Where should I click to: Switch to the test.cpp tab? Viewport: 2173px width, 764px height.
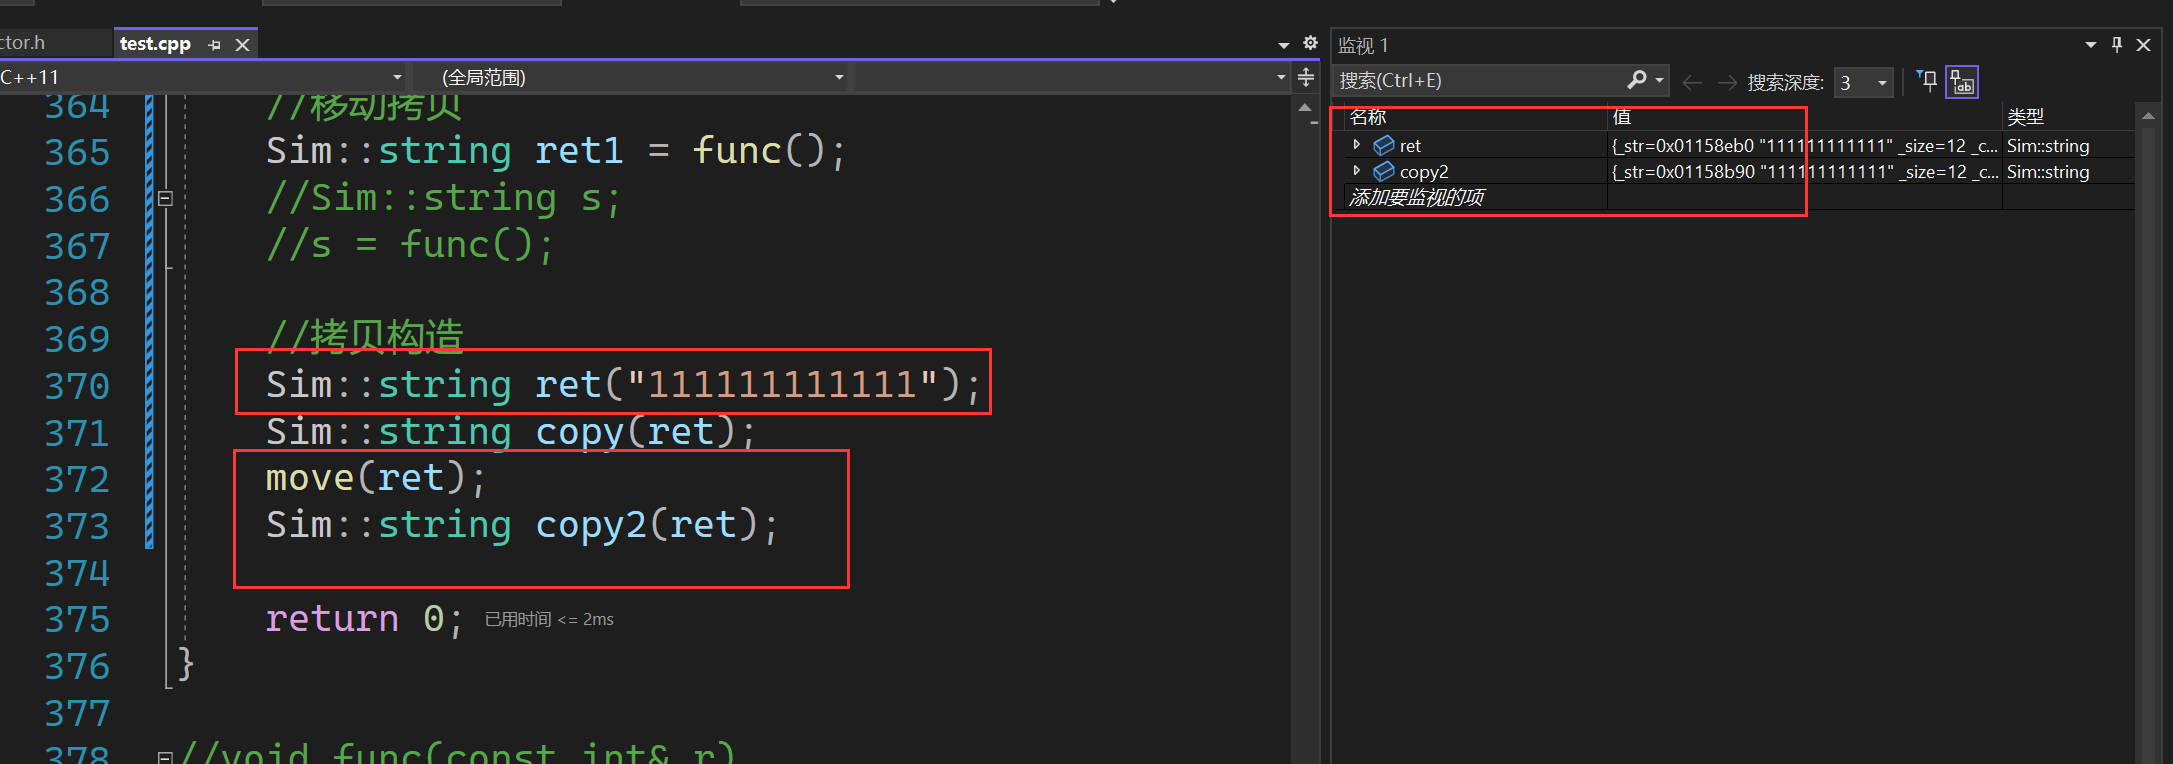pos(155,44)
